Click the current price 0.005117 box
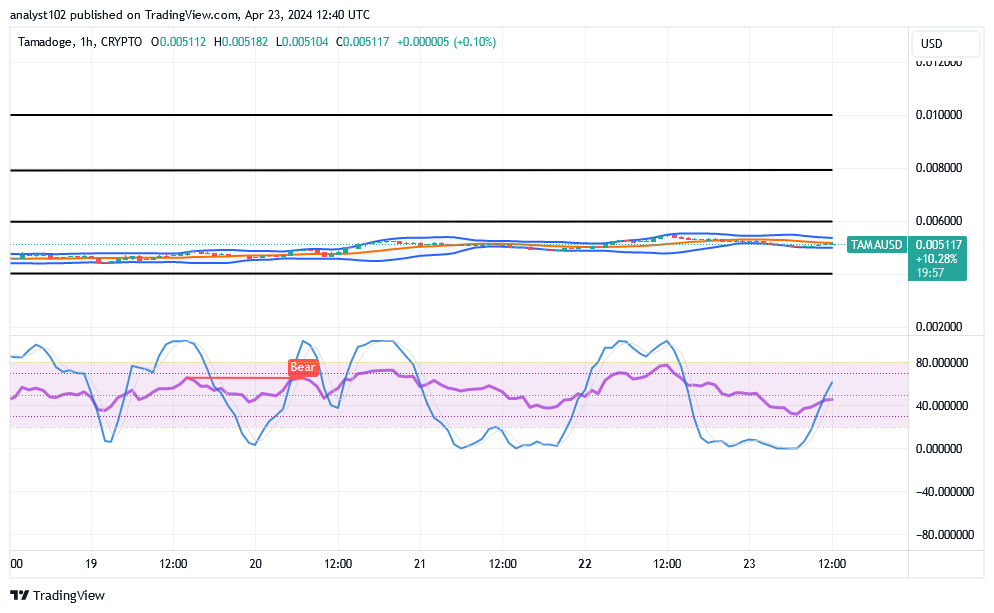This screenshot has height=613, width=994. point(938,245)
